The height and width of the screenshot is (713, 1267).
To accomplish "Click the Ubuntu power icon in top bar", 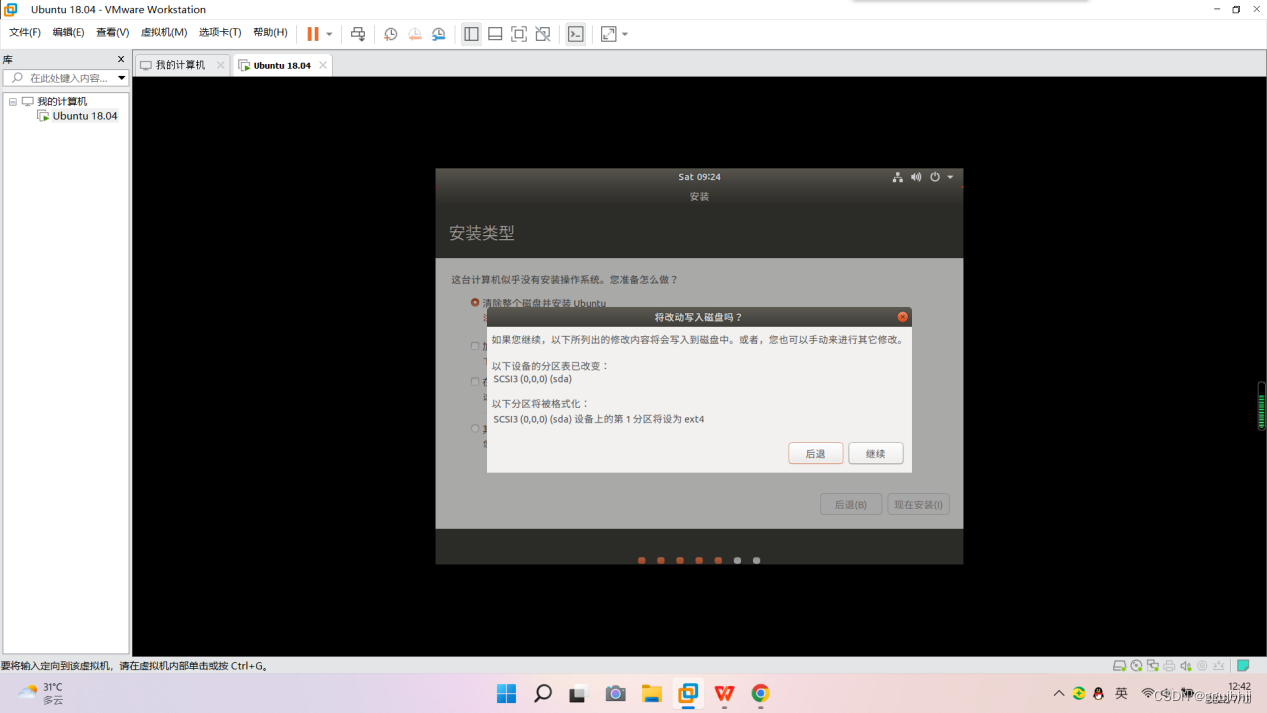I will click(935, 177).
